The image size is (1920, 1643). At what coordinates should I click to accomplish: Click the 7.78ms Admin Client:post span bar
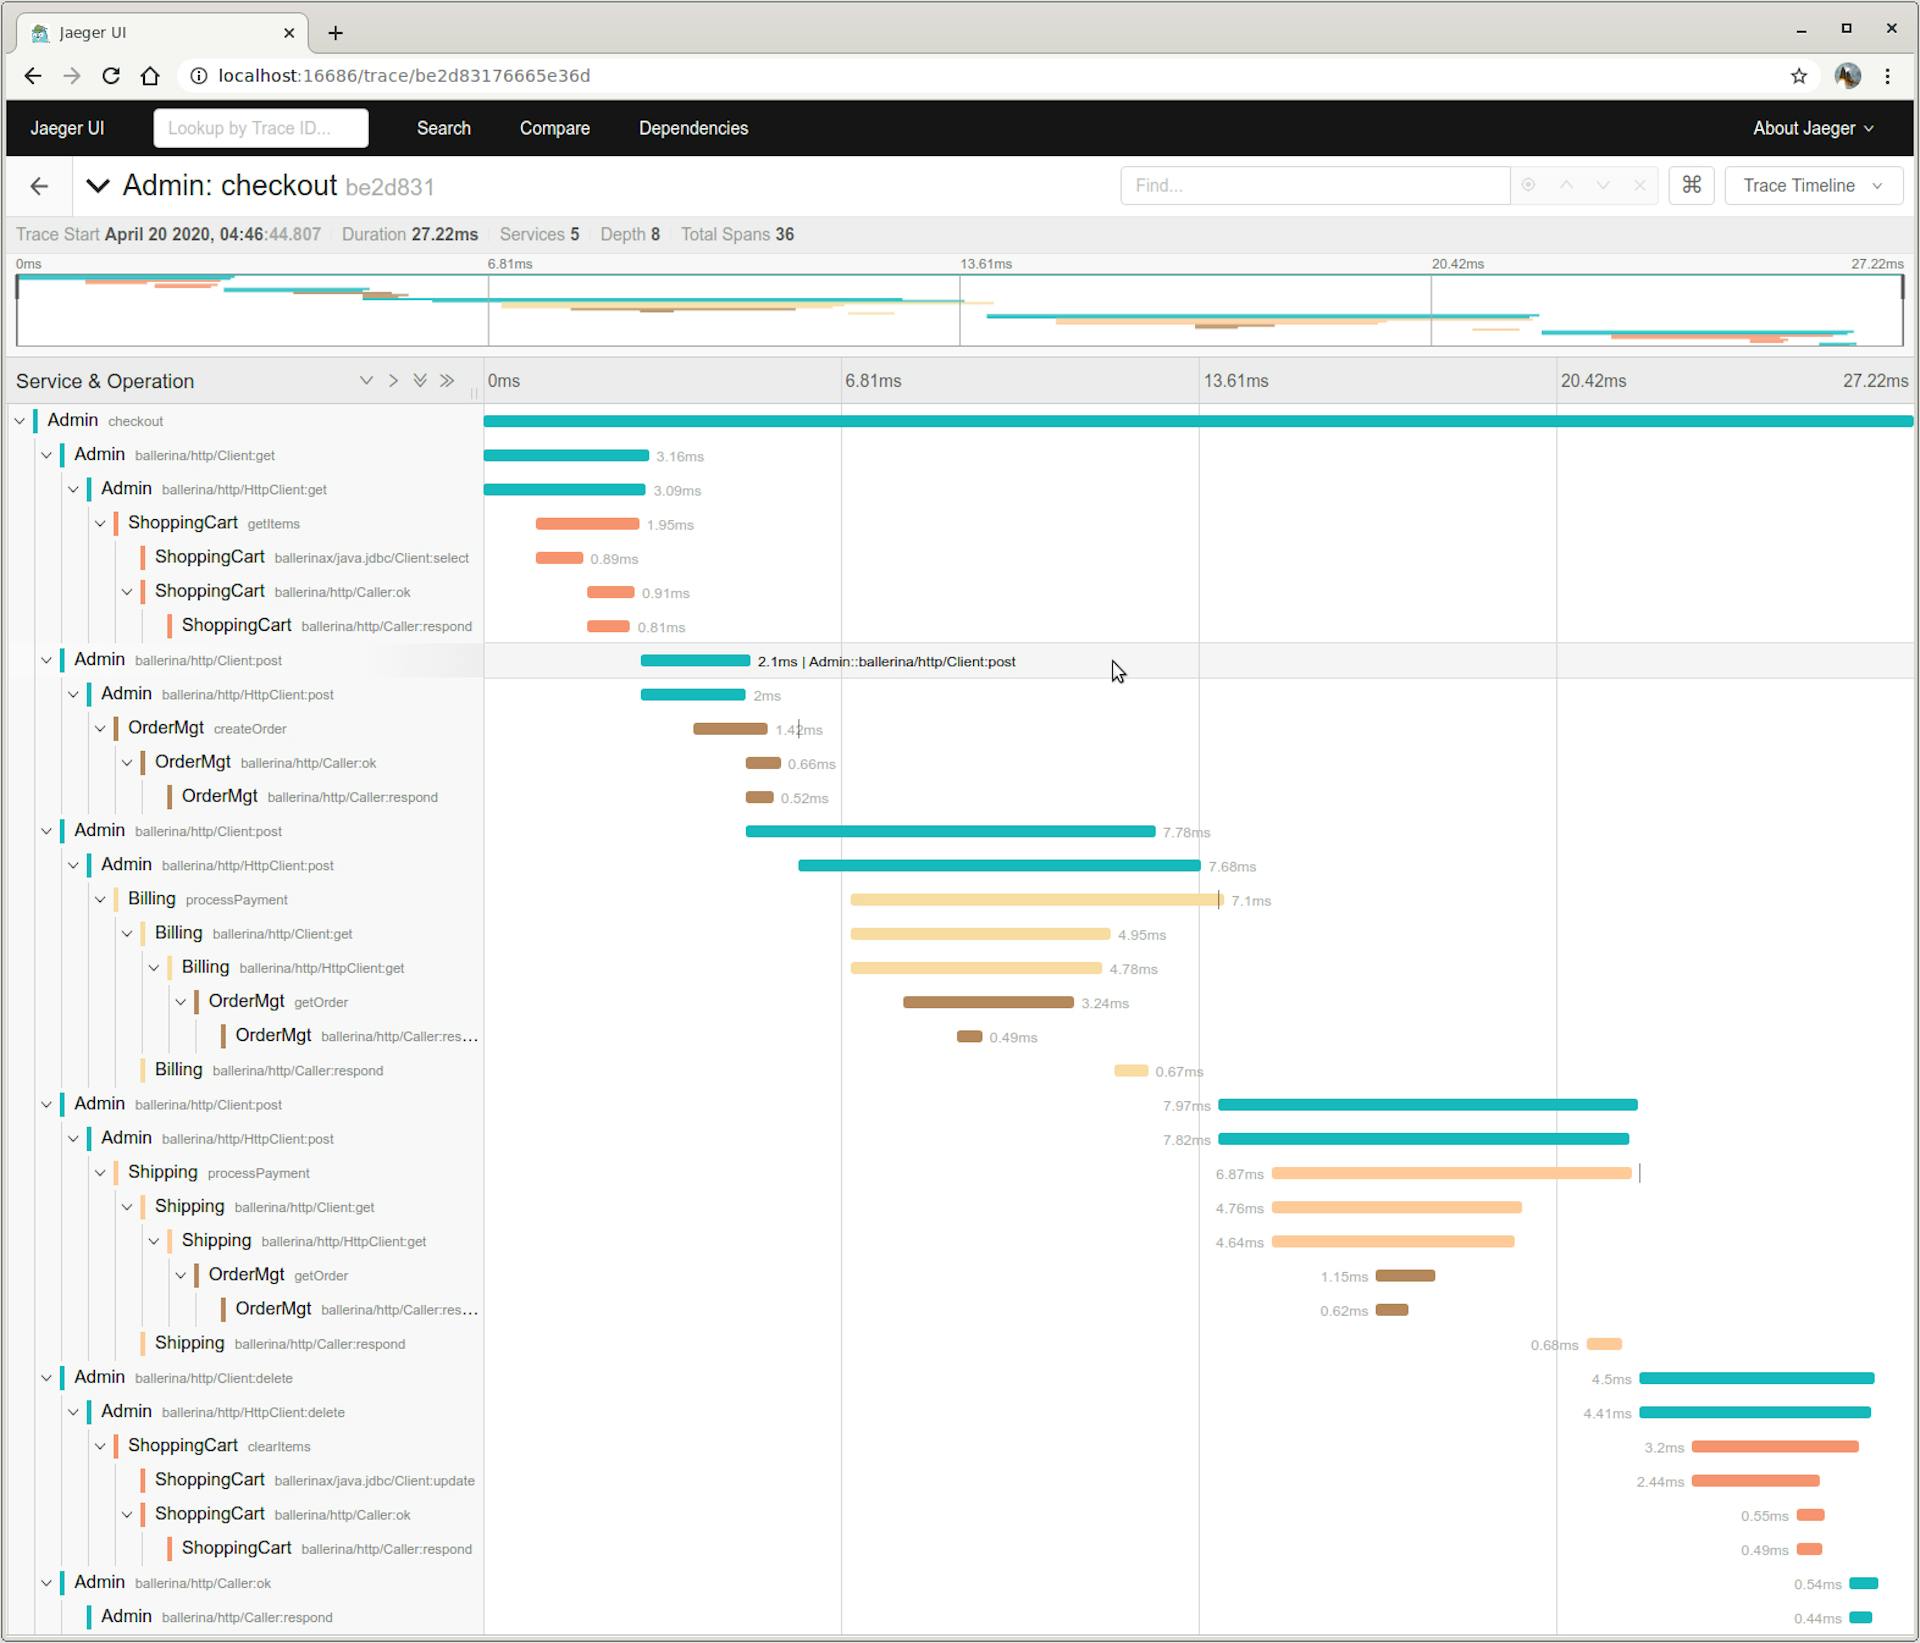[949, 832]
